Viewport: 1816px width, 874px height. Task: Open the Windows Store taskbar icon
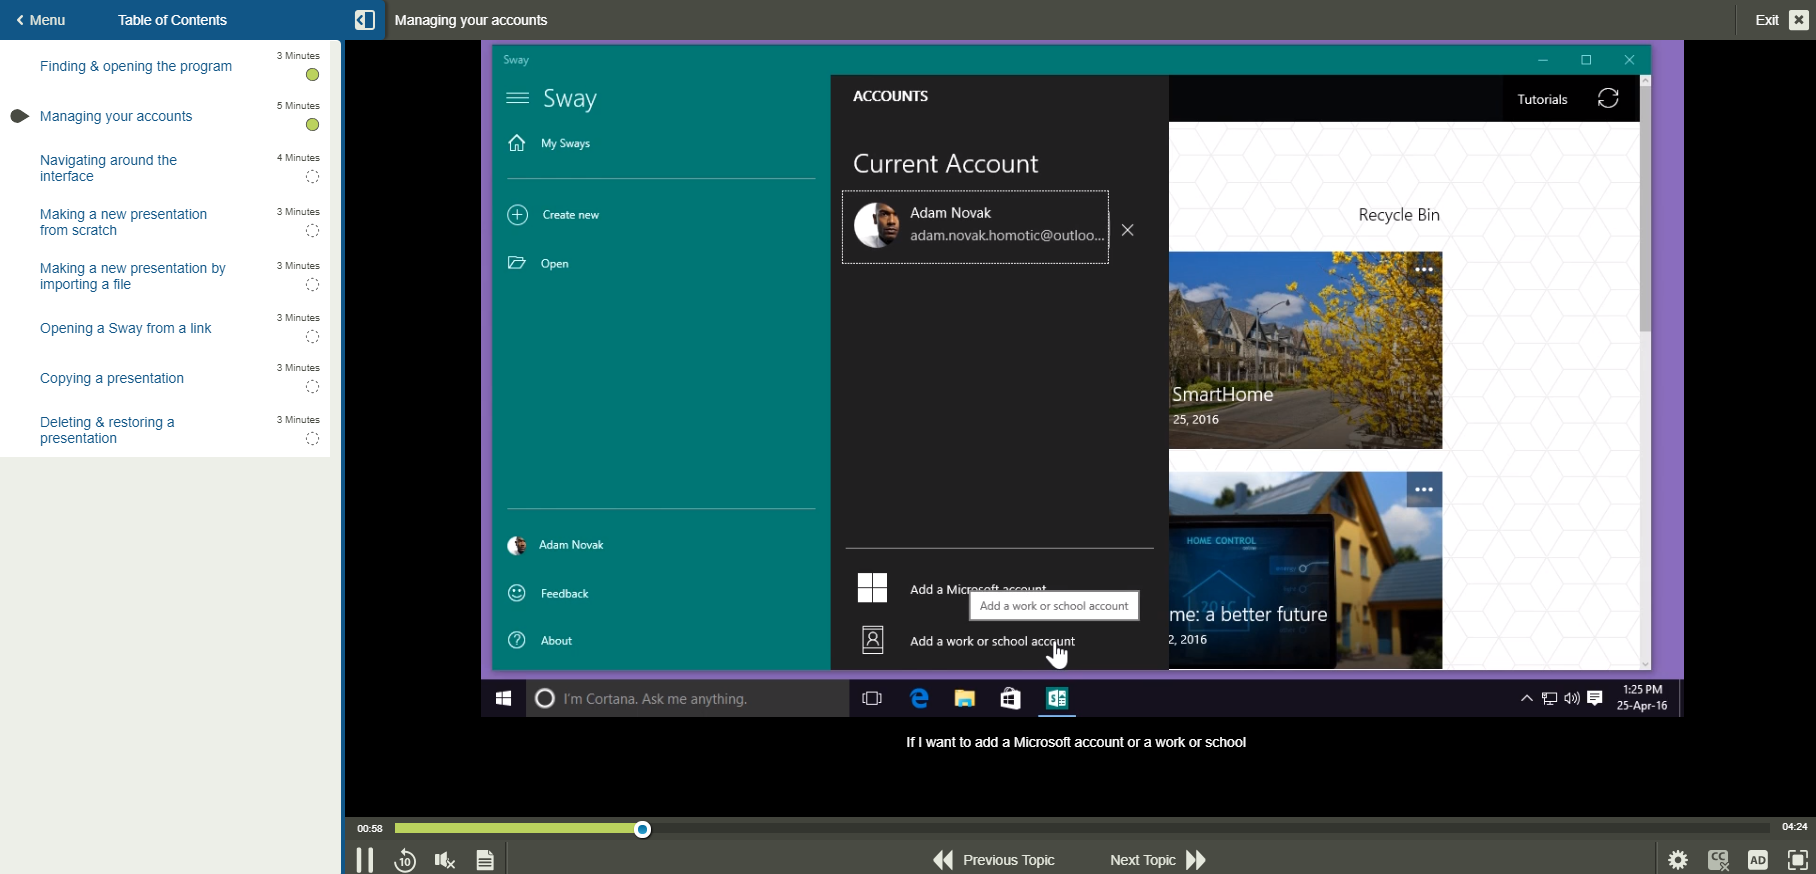(x=1011, y=699)
